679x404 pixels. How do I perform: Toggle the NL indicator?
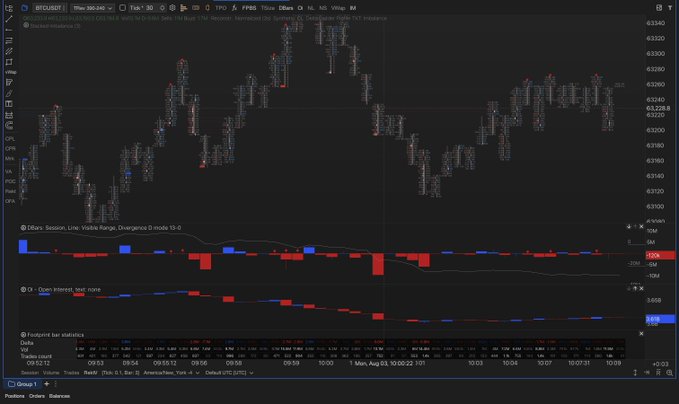311,8
